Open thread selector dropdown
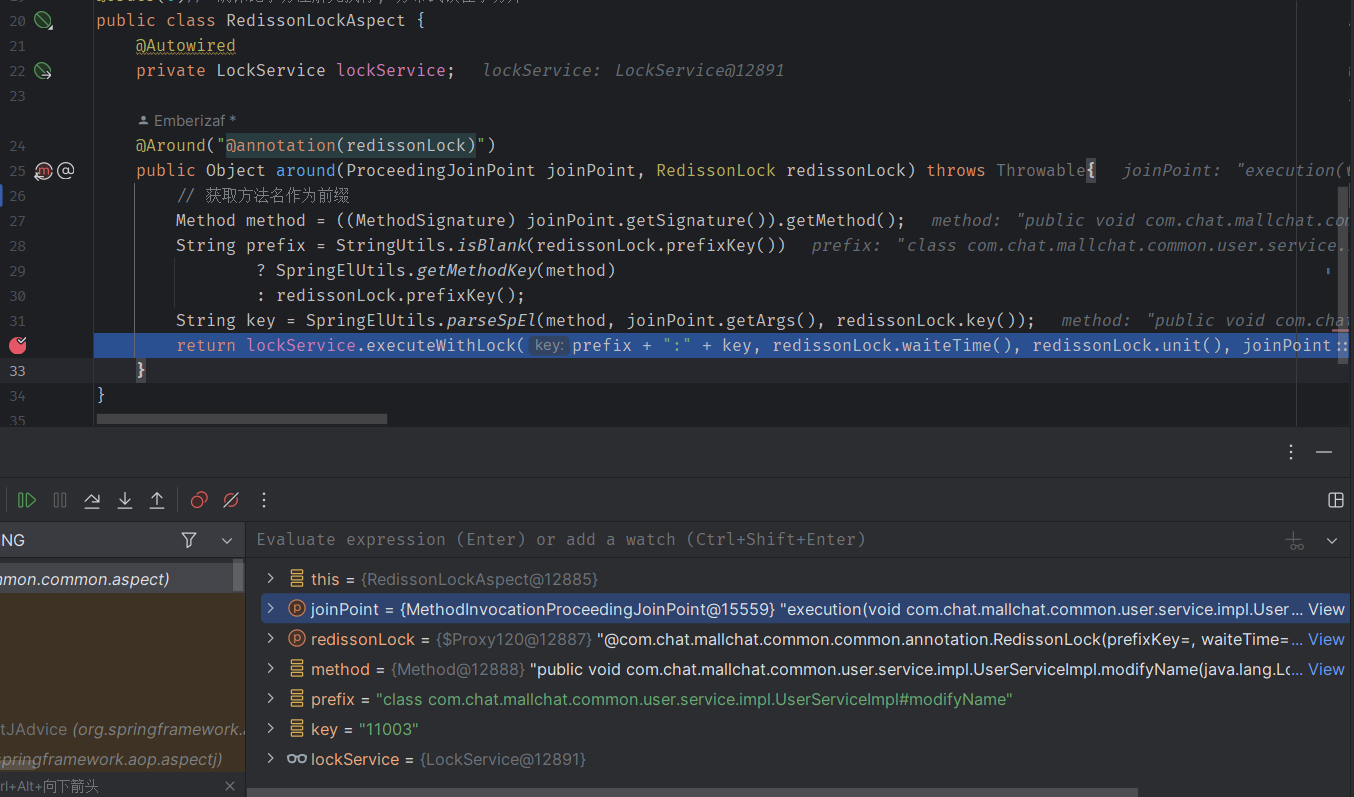1354x797 pixels. point(227,540)
